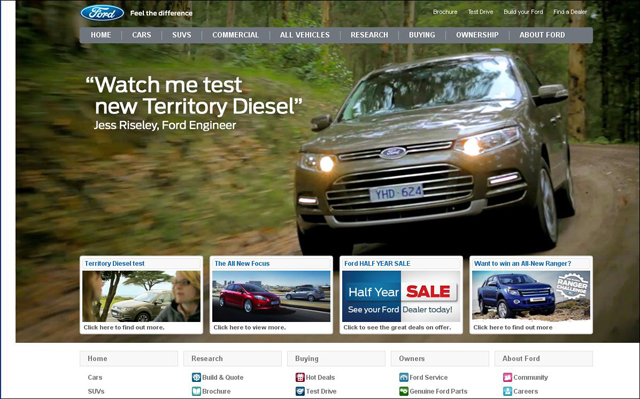Image resolution: width=640 pixels, height=399 pixels.
Task: Click the SUVs link under Home
Action: tap(96, 391)
